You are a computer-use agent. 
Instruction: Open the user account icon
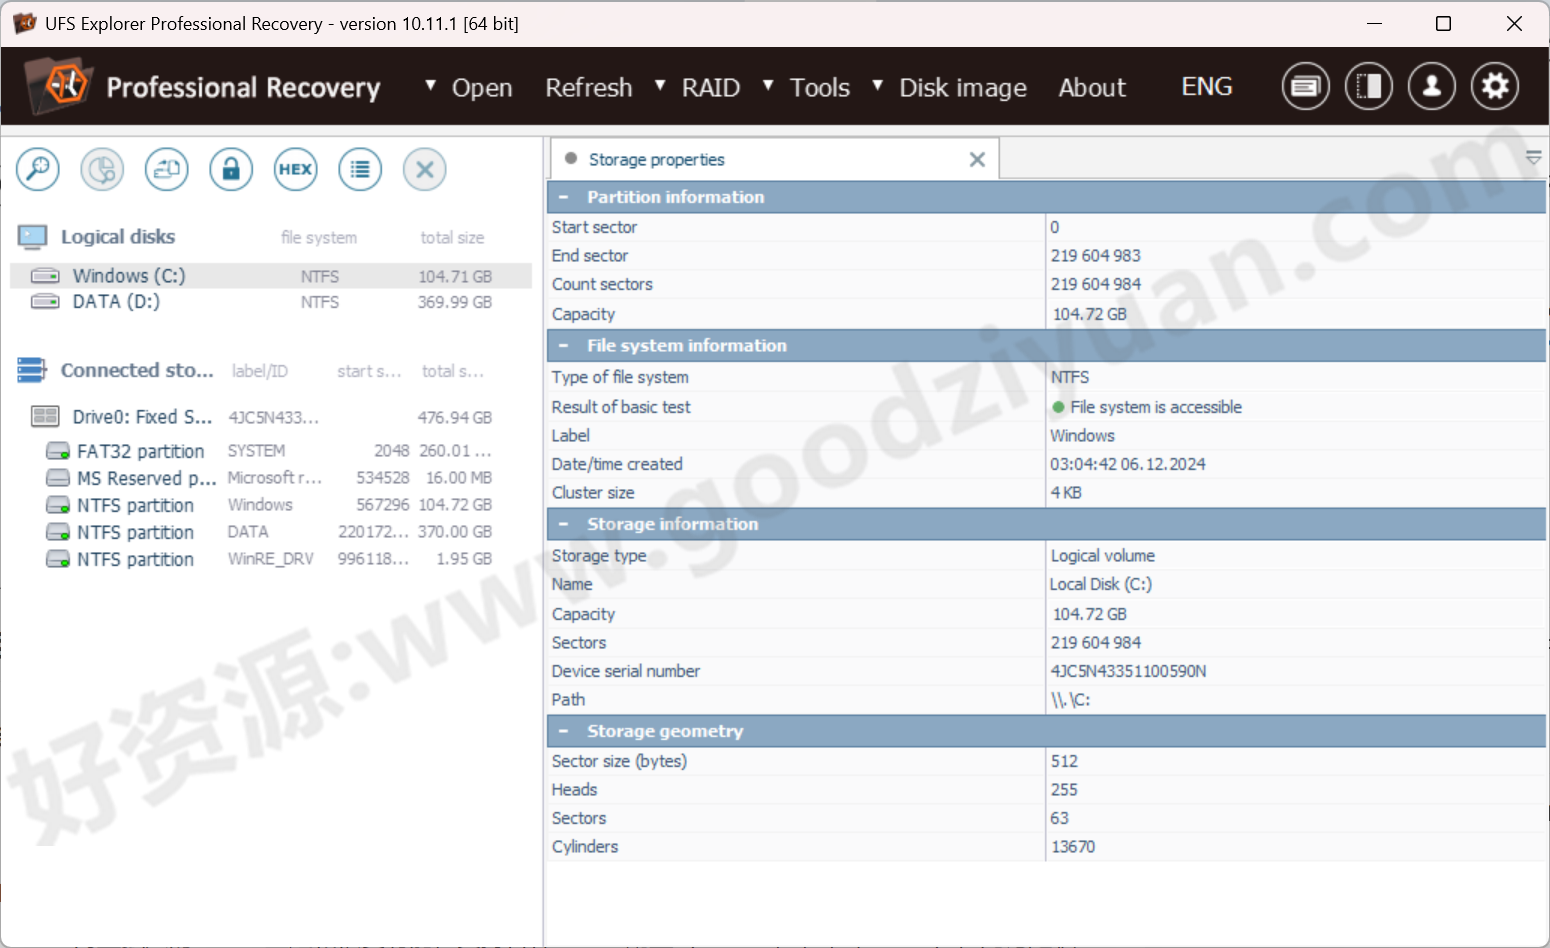tap(1431, 86)
